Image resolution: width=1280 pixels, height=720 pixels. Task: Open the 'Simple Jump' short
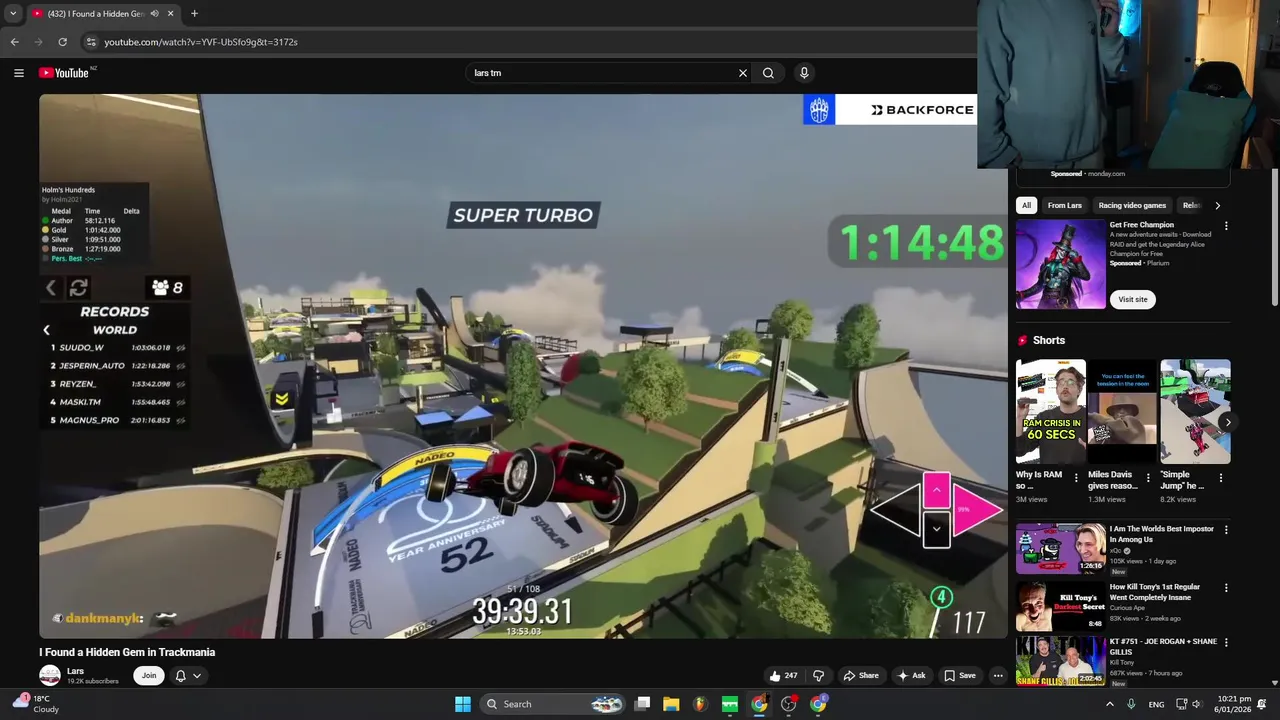1195,412
